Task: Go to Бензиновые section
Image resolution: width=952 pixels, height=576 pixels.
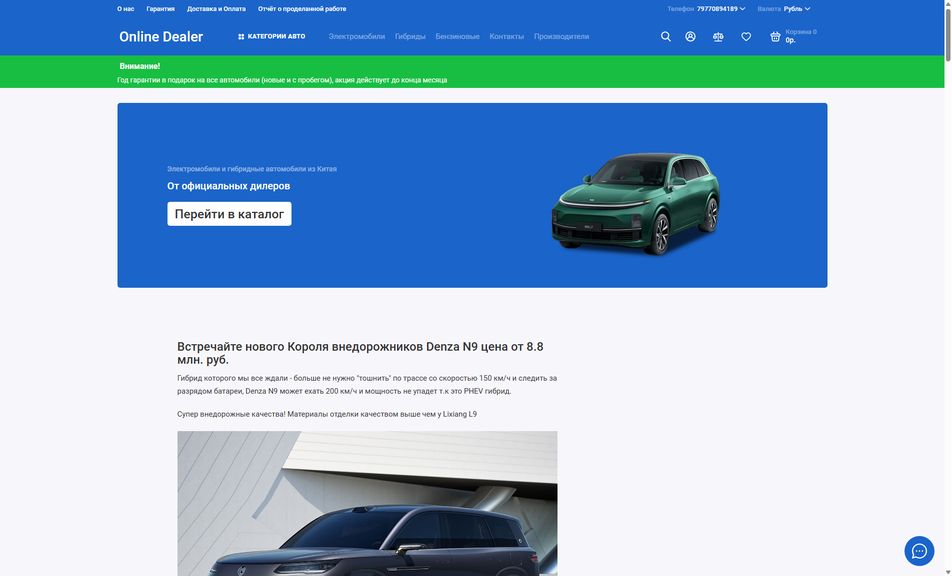Action: point(457,36)
